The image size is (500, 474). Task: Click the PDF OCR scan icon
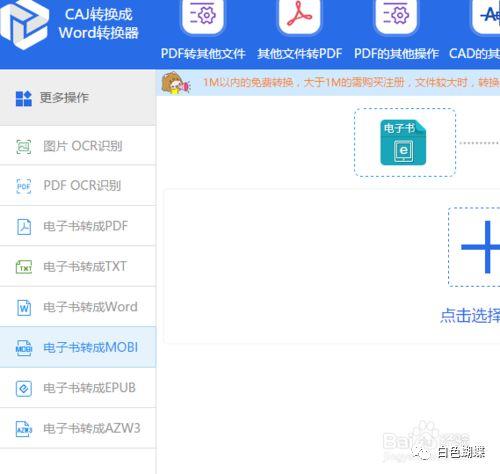(x=24, y=186)
